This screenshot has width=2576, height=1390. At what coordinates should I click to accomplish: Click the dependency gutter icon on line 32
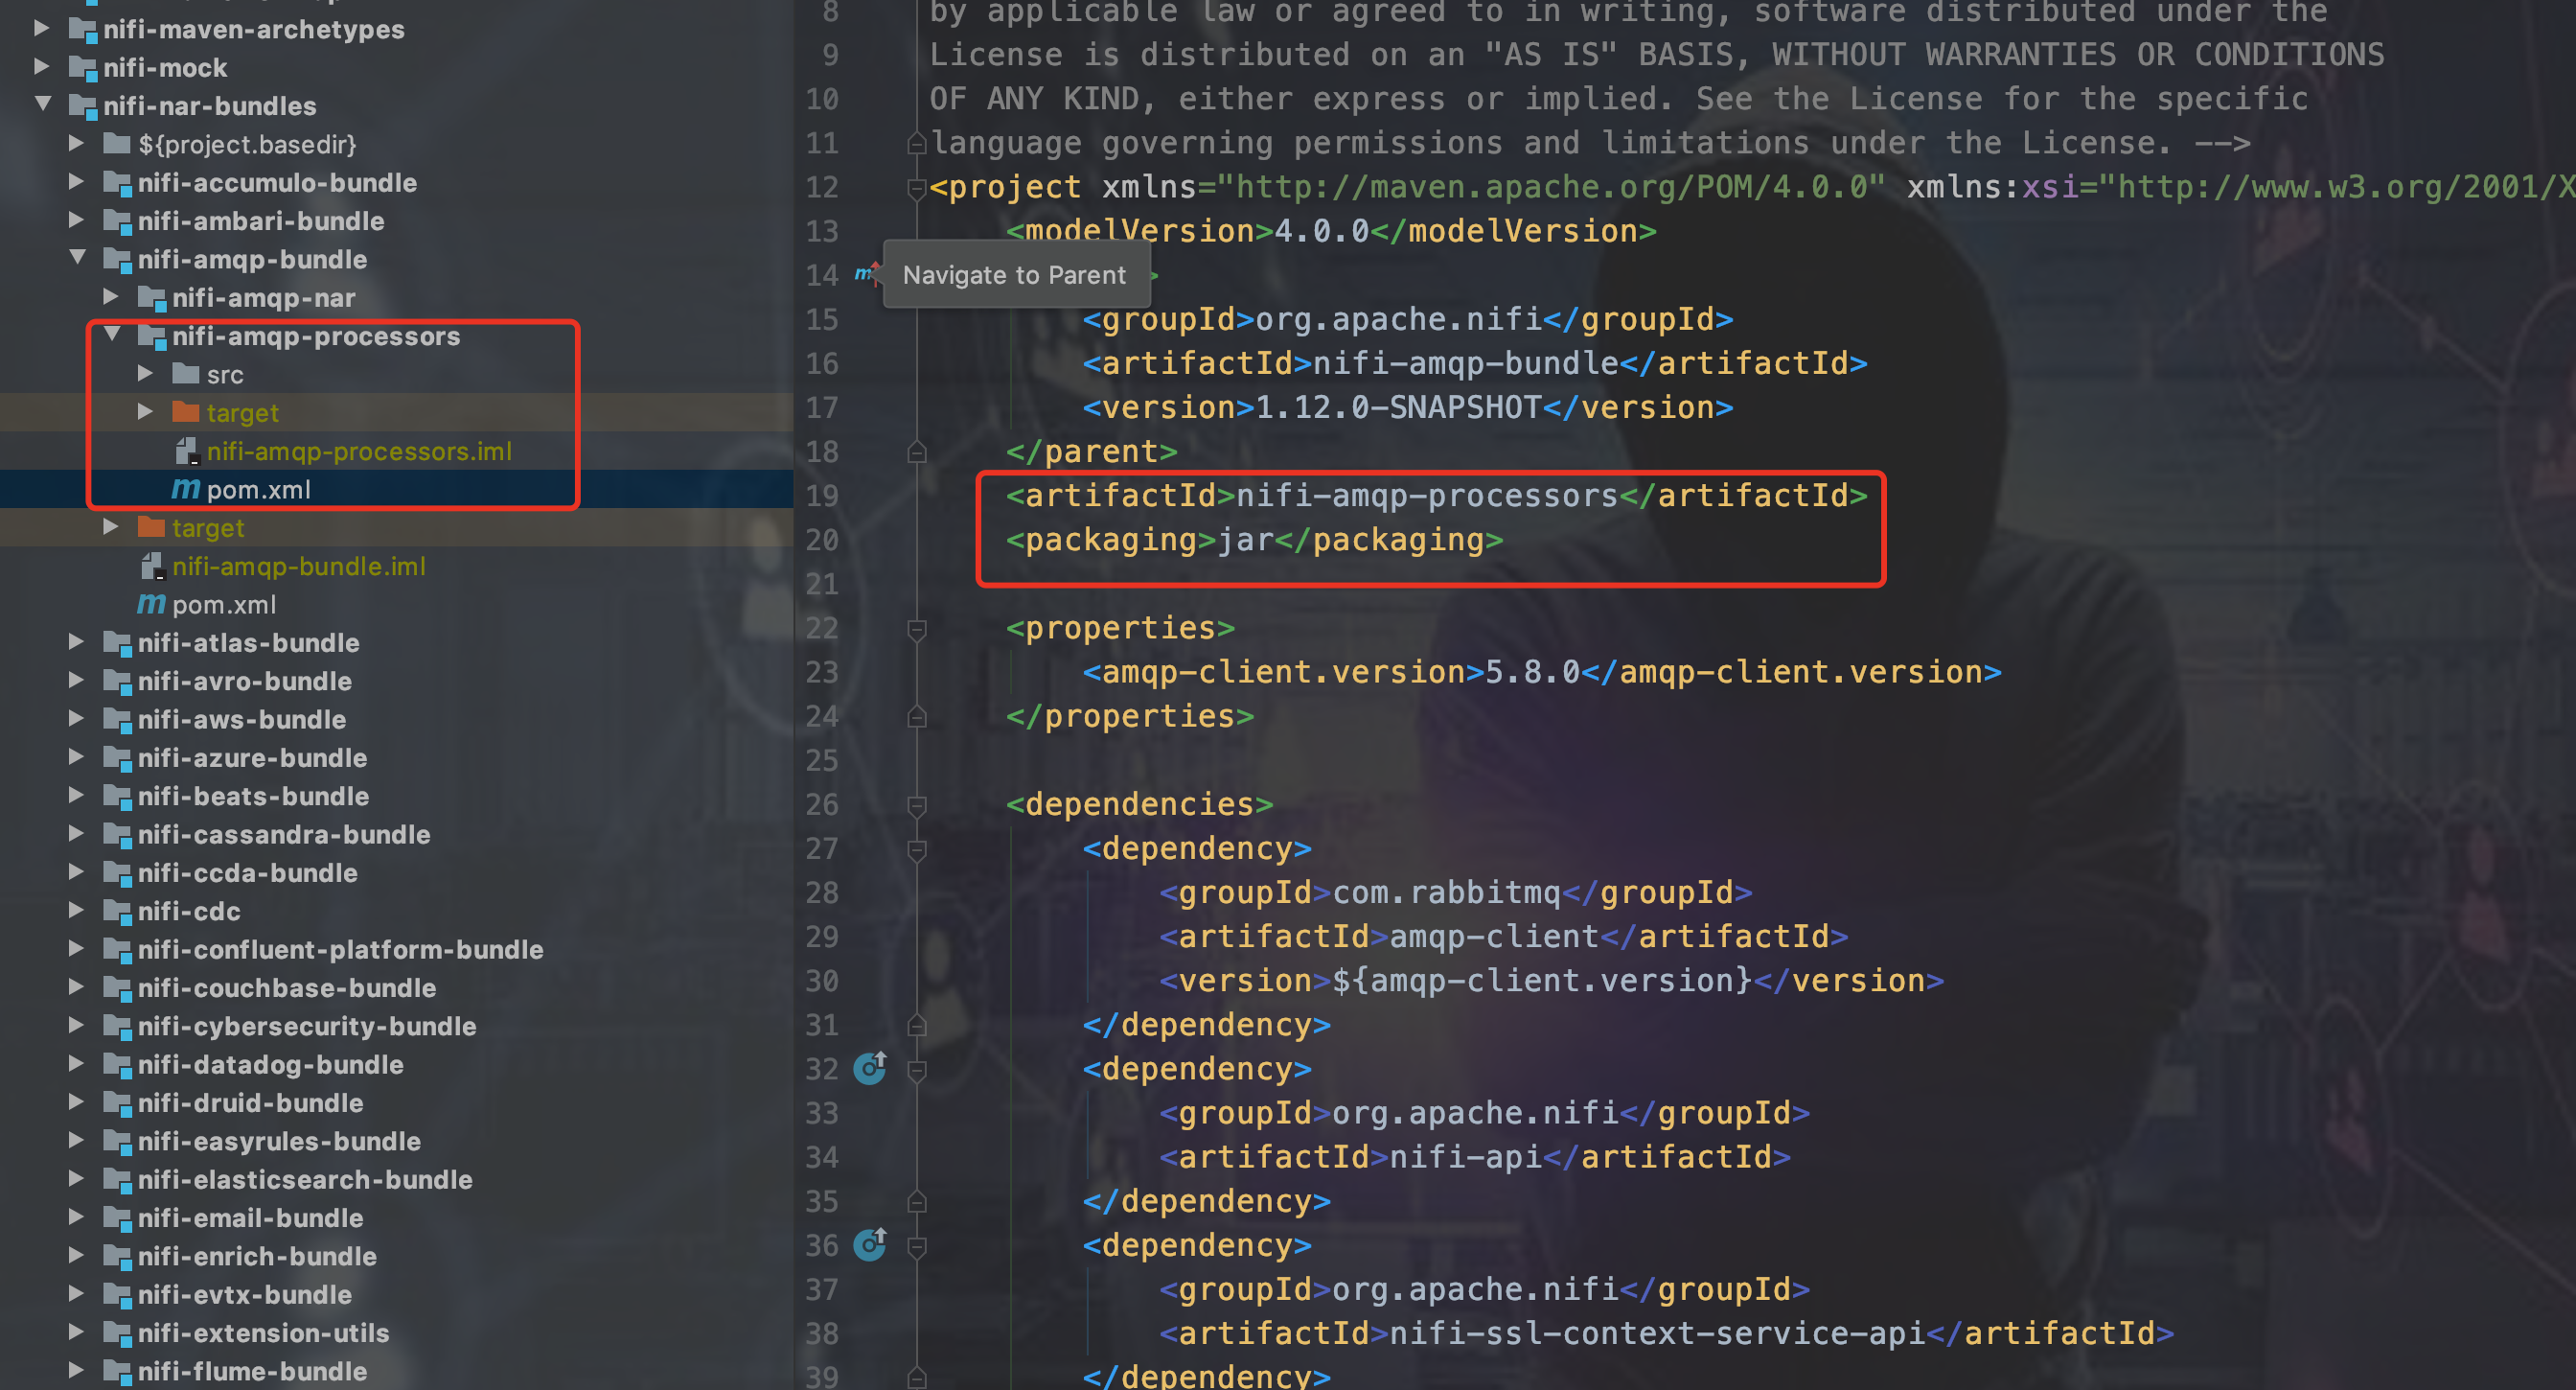(x=870, y=1068)
